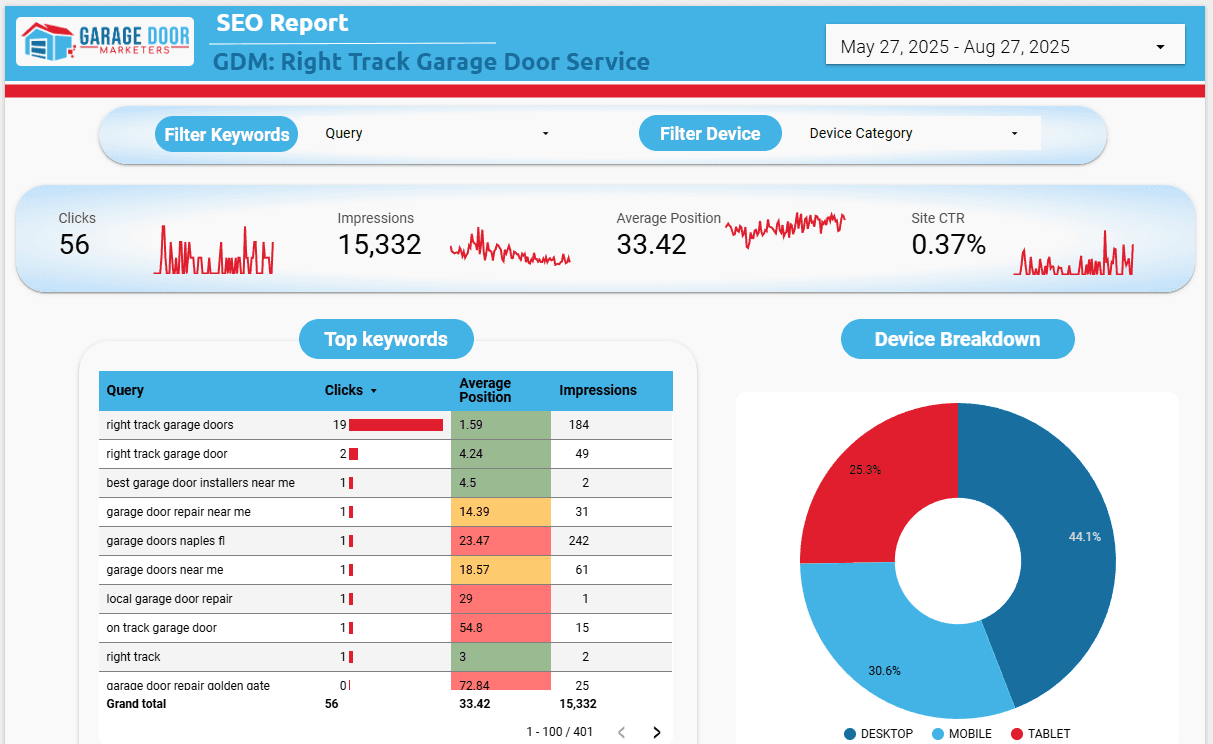Click the Average Position value 33.42
The width and height of the screenshot is (1213, 744).
coord(651,244)
